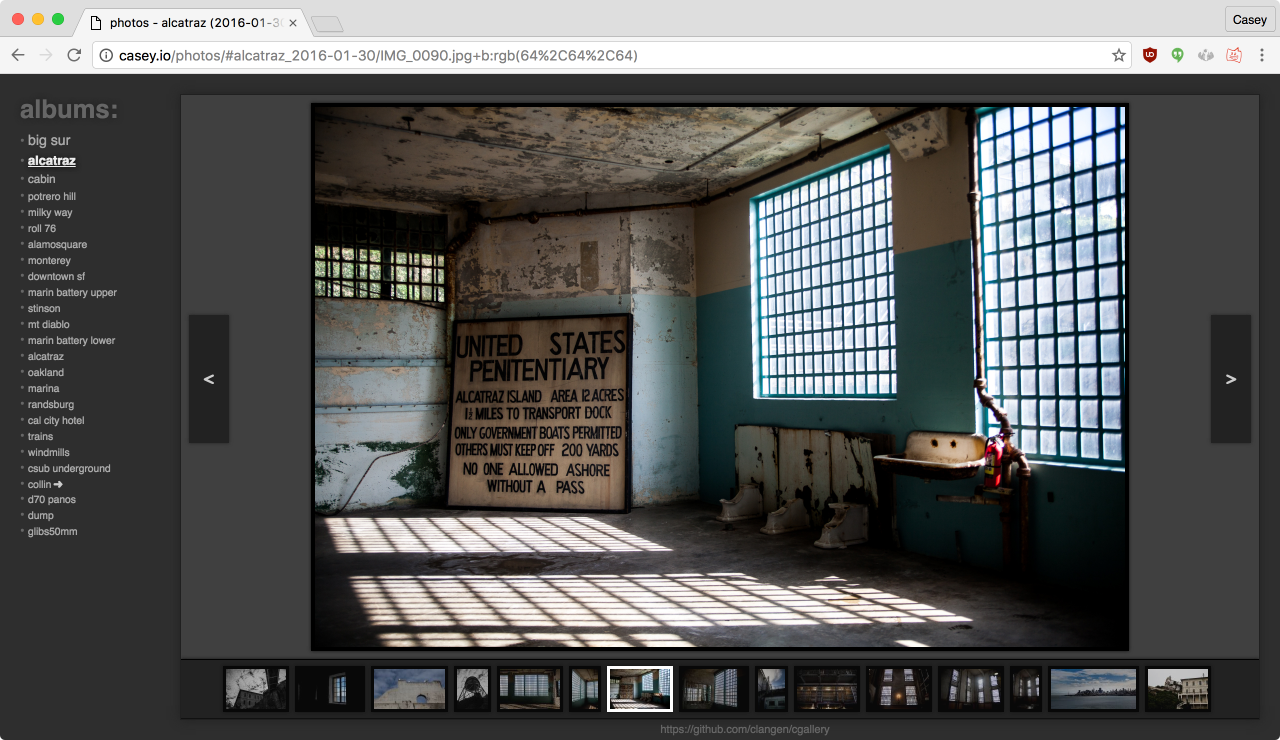
Task: Focus the casey.io URL address bar
Action: [x=612, y=56]
